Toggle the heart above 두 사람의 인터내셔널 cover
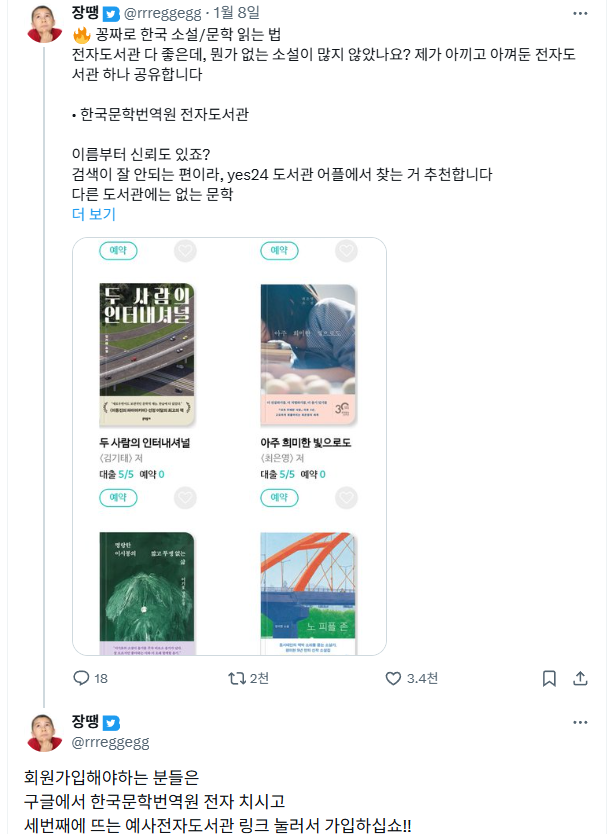 pyautogui.click(x=186, y=251)
